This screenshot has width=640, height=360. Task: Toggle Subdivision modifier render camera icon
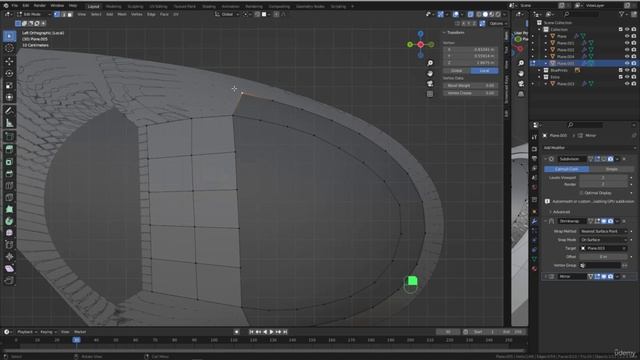(x=610, y=159)
